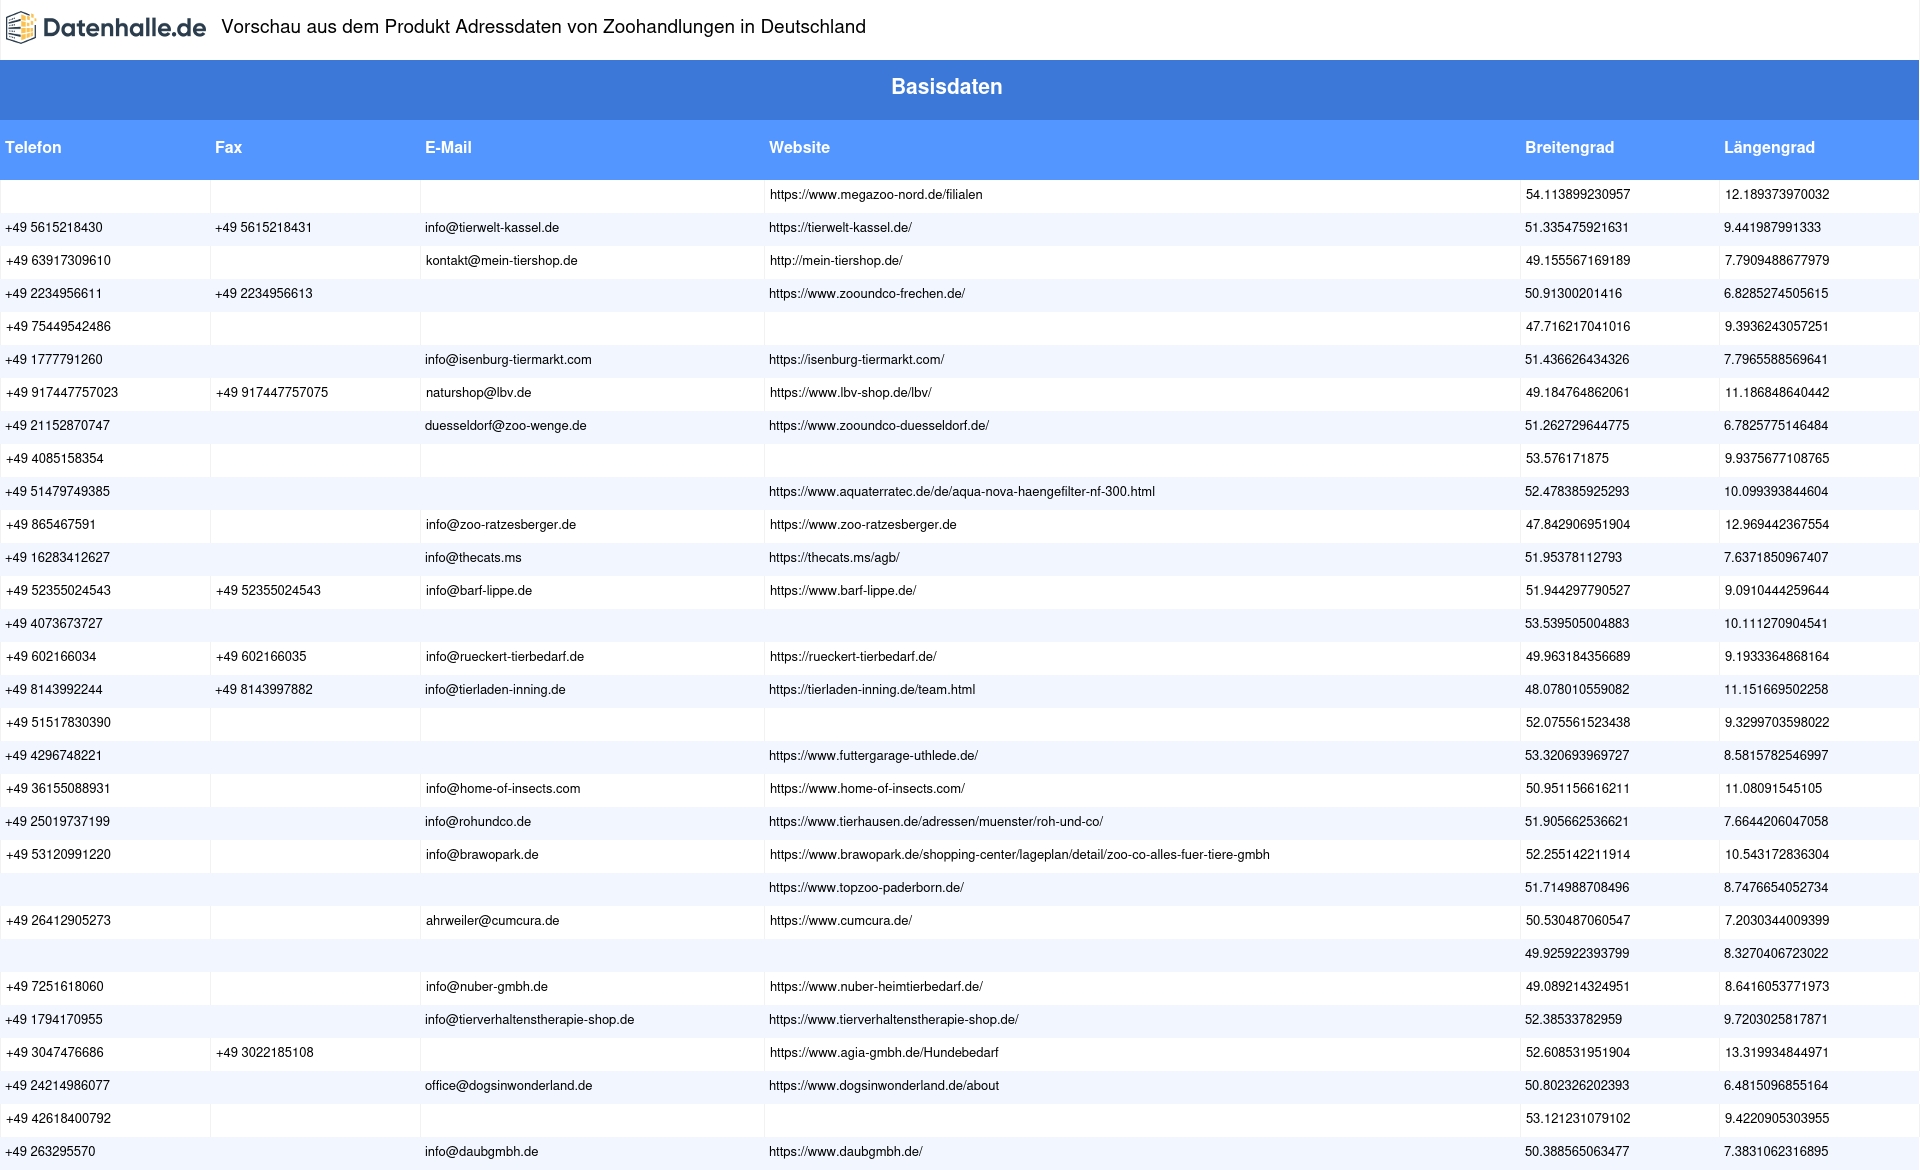Click phone number +49 51517830390
Viewport: 1920px width, 1170px height.
58,723
